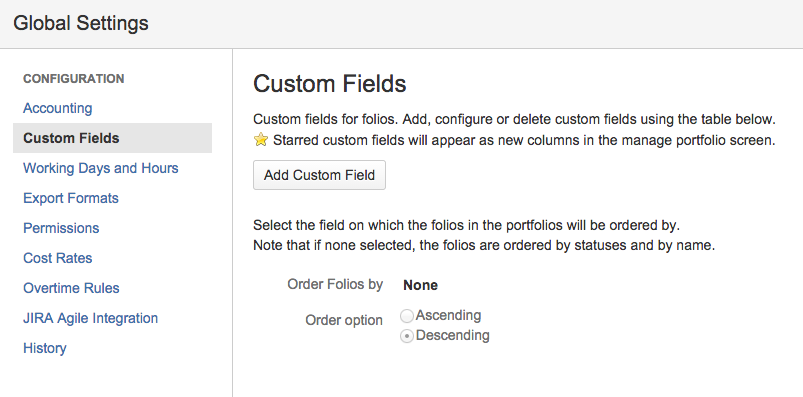Image resolution: width=803 pixels, height=397 pixels.
Task: Select the Ascending radio button
Action: [x=407, y=316]
